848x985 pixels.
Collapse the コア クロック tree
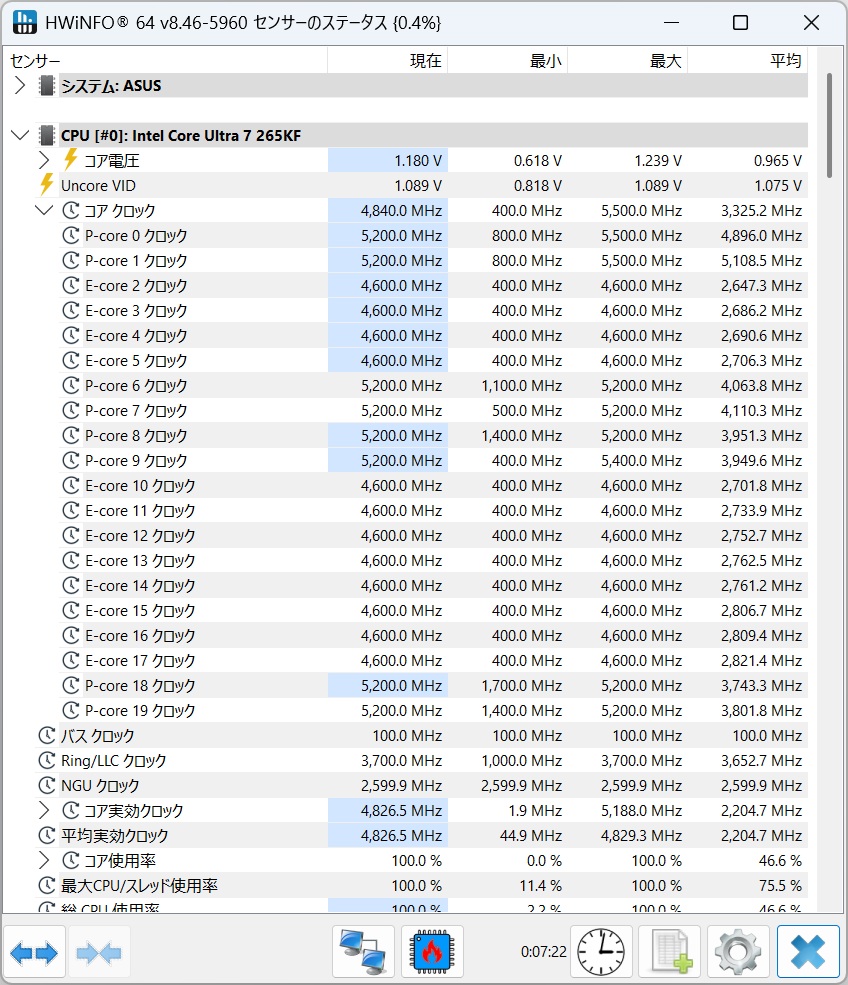point(43,210)
